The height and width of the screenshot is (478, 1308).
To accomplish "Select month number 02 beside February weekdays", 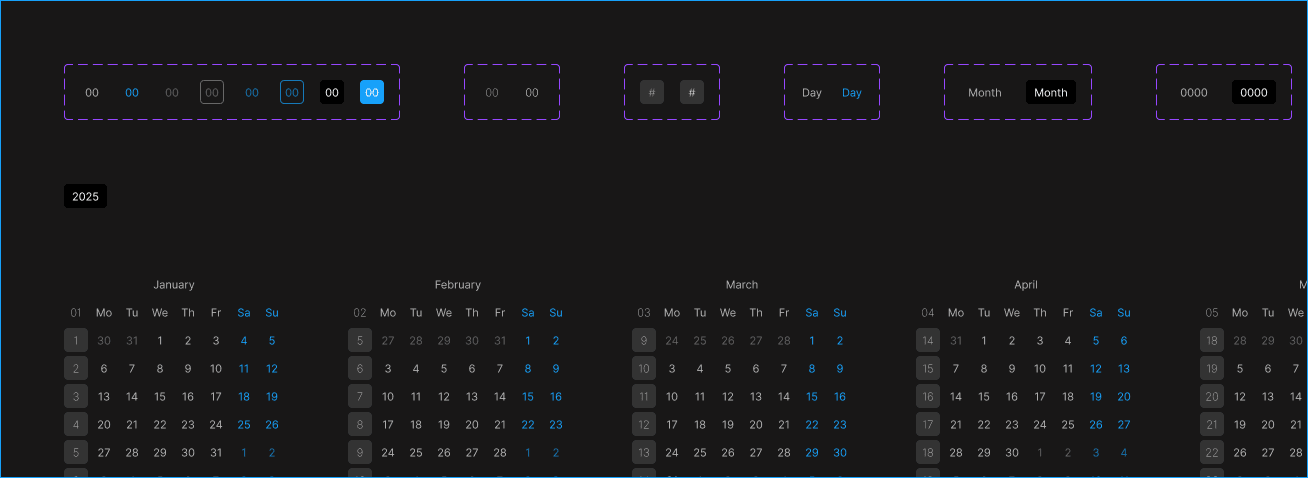I will [x=360, y=313].
